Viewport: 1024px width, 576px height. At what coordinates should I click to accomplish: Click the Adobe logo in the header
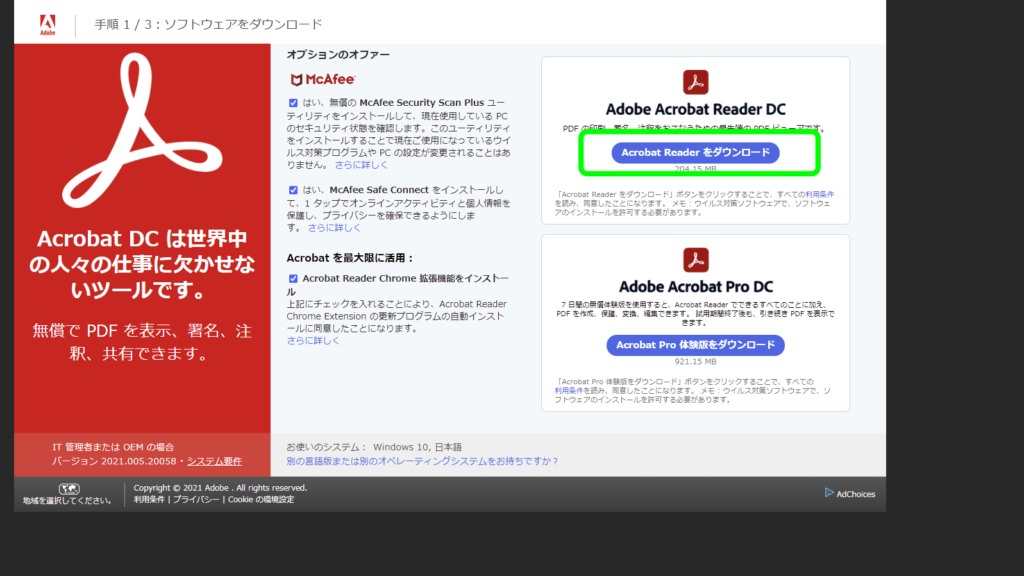(x=48, y=25)
